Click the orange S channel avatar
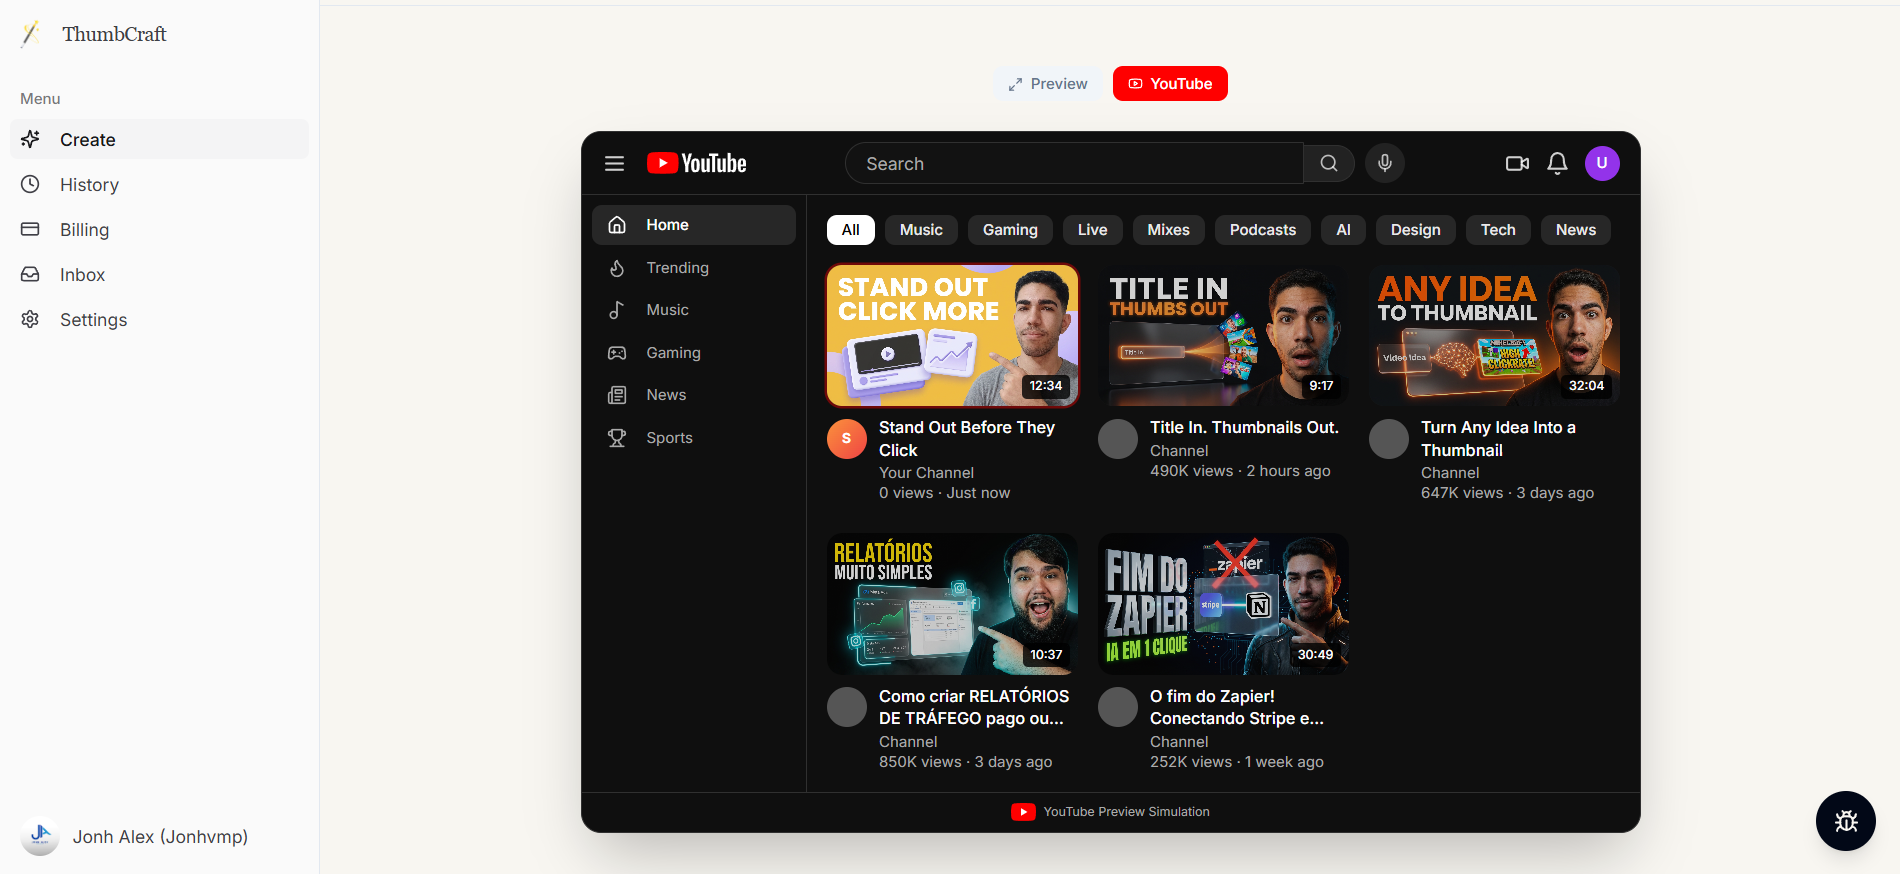This screenshot has width=1900, height=874. coord(847,439)
